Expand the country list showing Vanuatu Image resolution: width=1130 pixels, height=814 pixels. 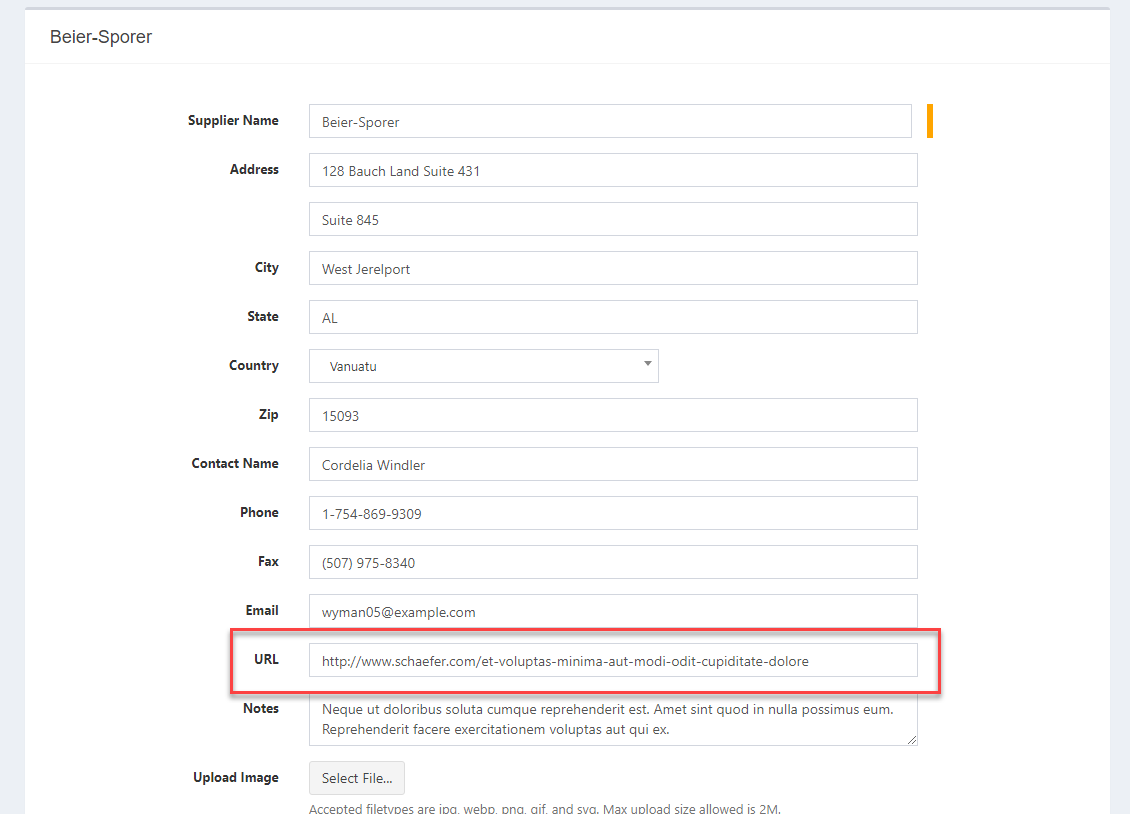pos(483,366)
